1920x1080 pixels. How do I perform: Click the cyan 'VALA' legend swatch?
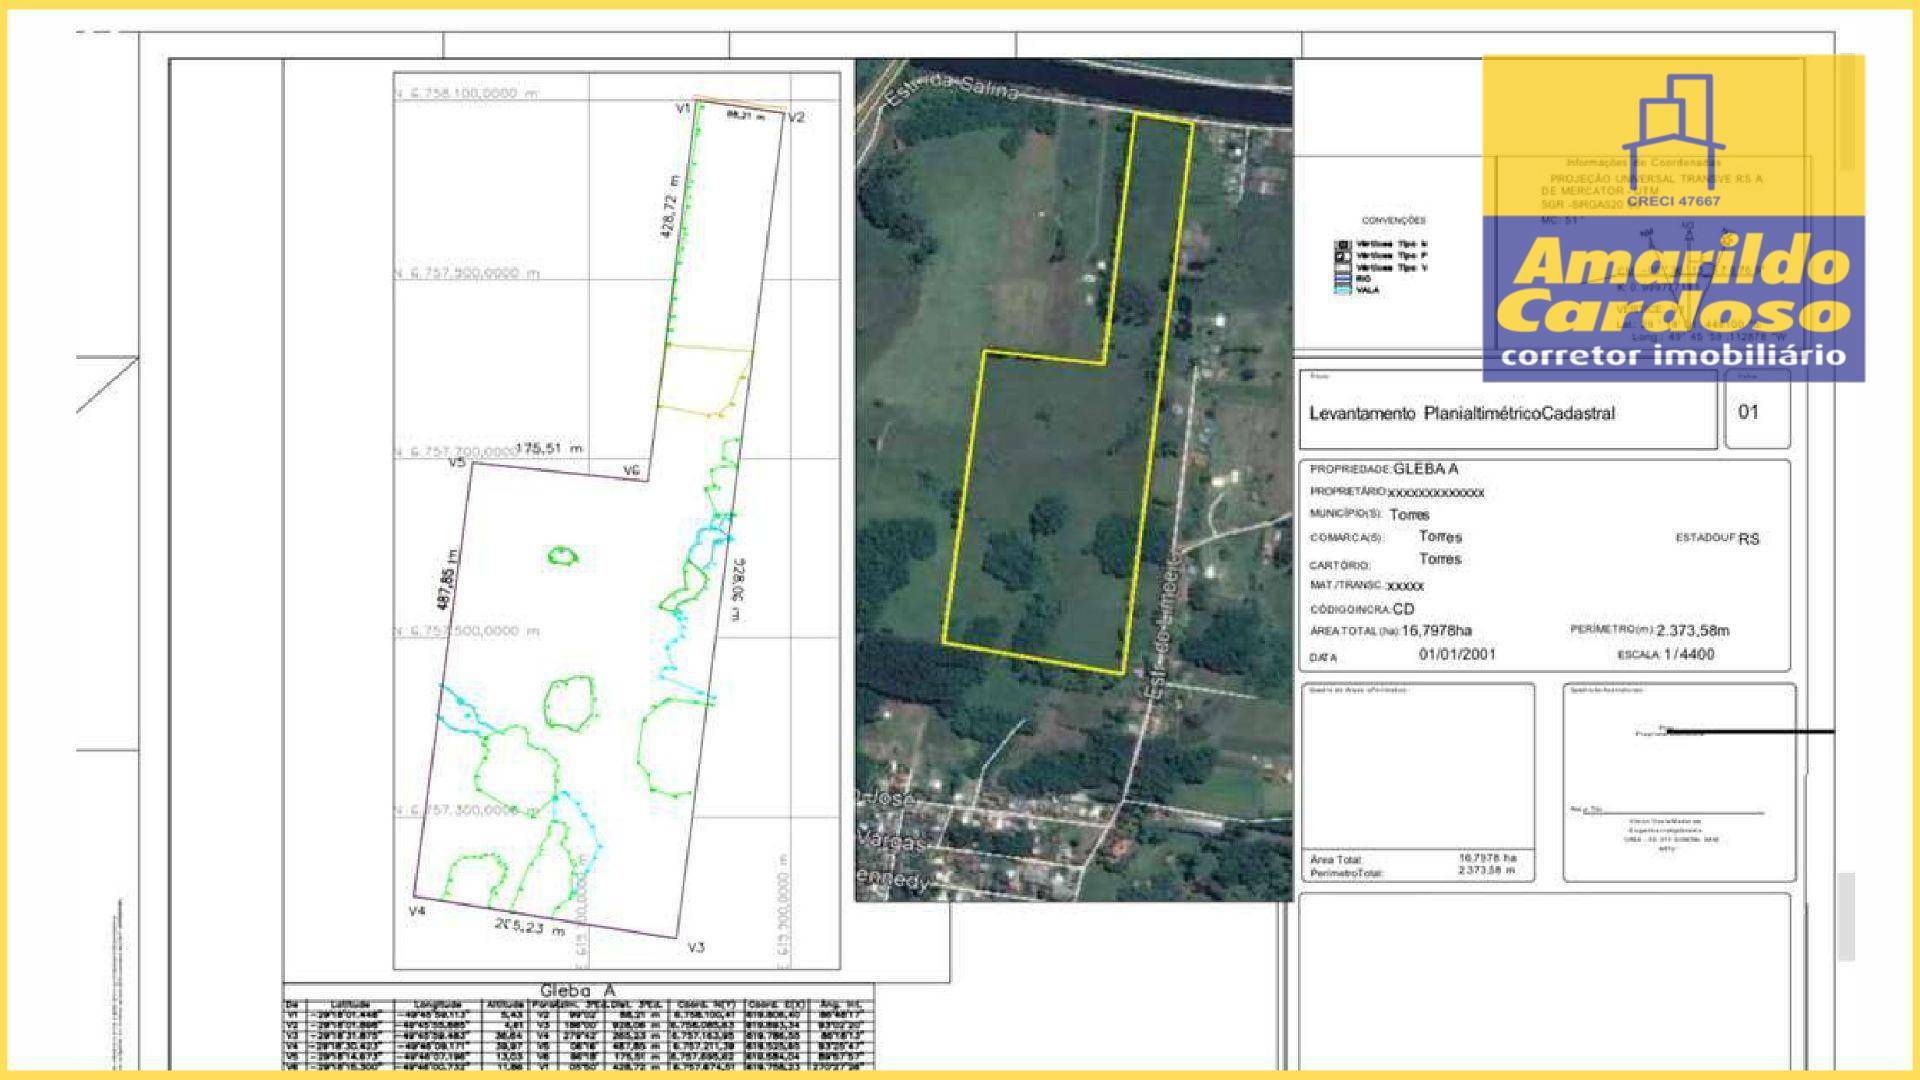[1344, 290]
